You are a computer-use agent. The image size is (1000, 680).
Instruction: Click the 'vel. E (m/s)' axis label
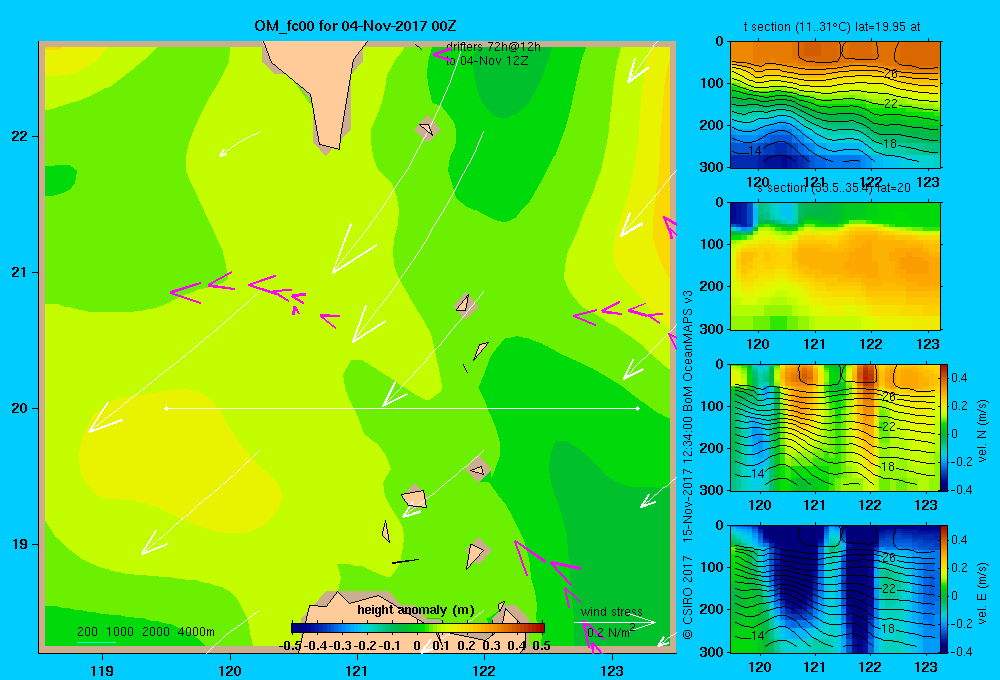[x=982, y=593]
